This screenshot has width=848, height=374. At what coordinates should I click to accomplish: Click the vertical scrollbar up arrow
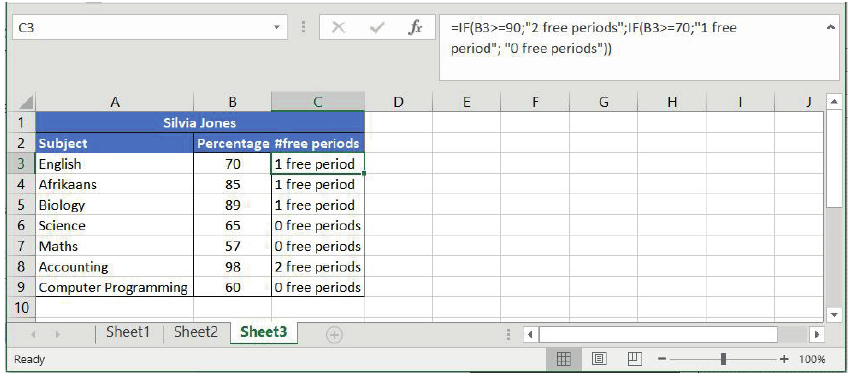833,101
